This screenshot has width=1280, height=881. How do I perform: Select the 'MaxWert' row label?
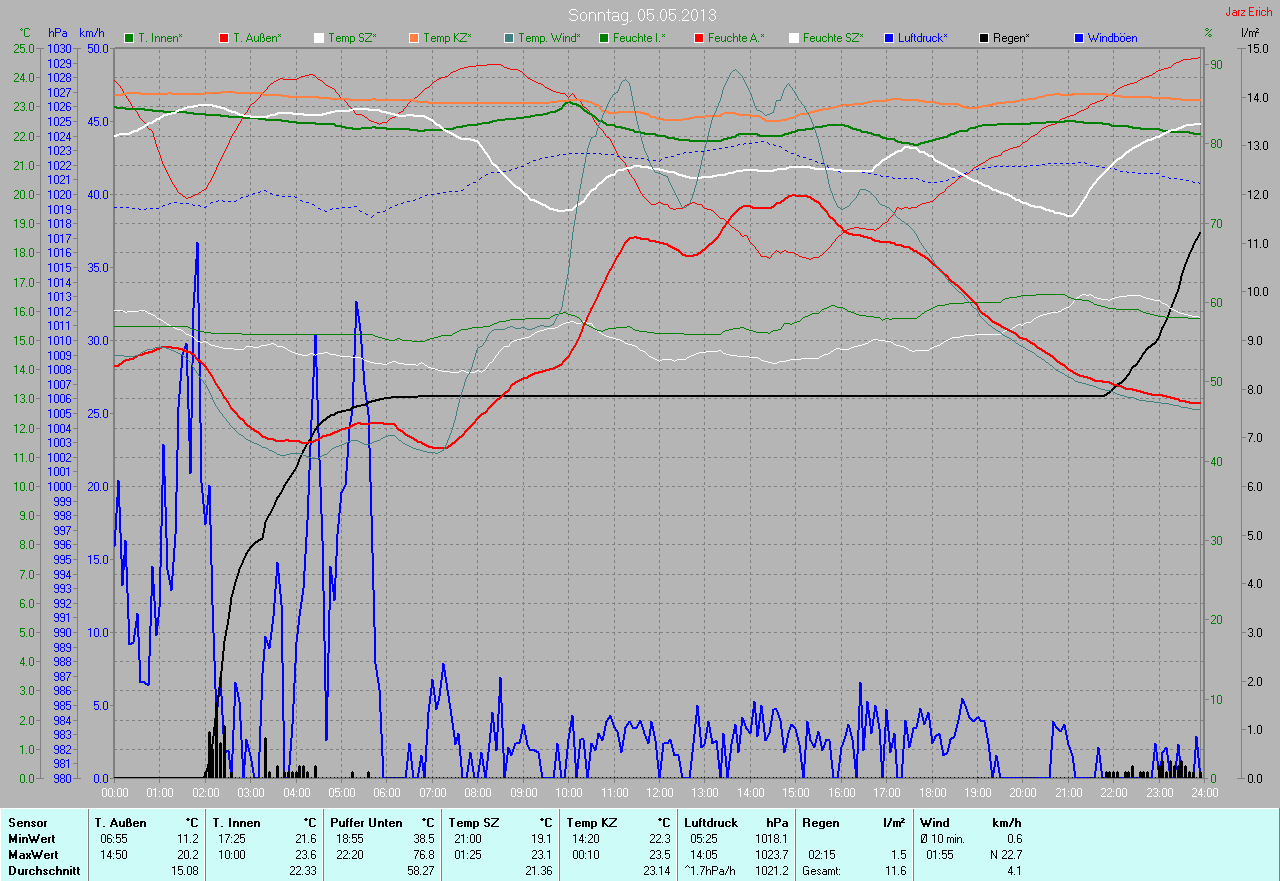32,855
